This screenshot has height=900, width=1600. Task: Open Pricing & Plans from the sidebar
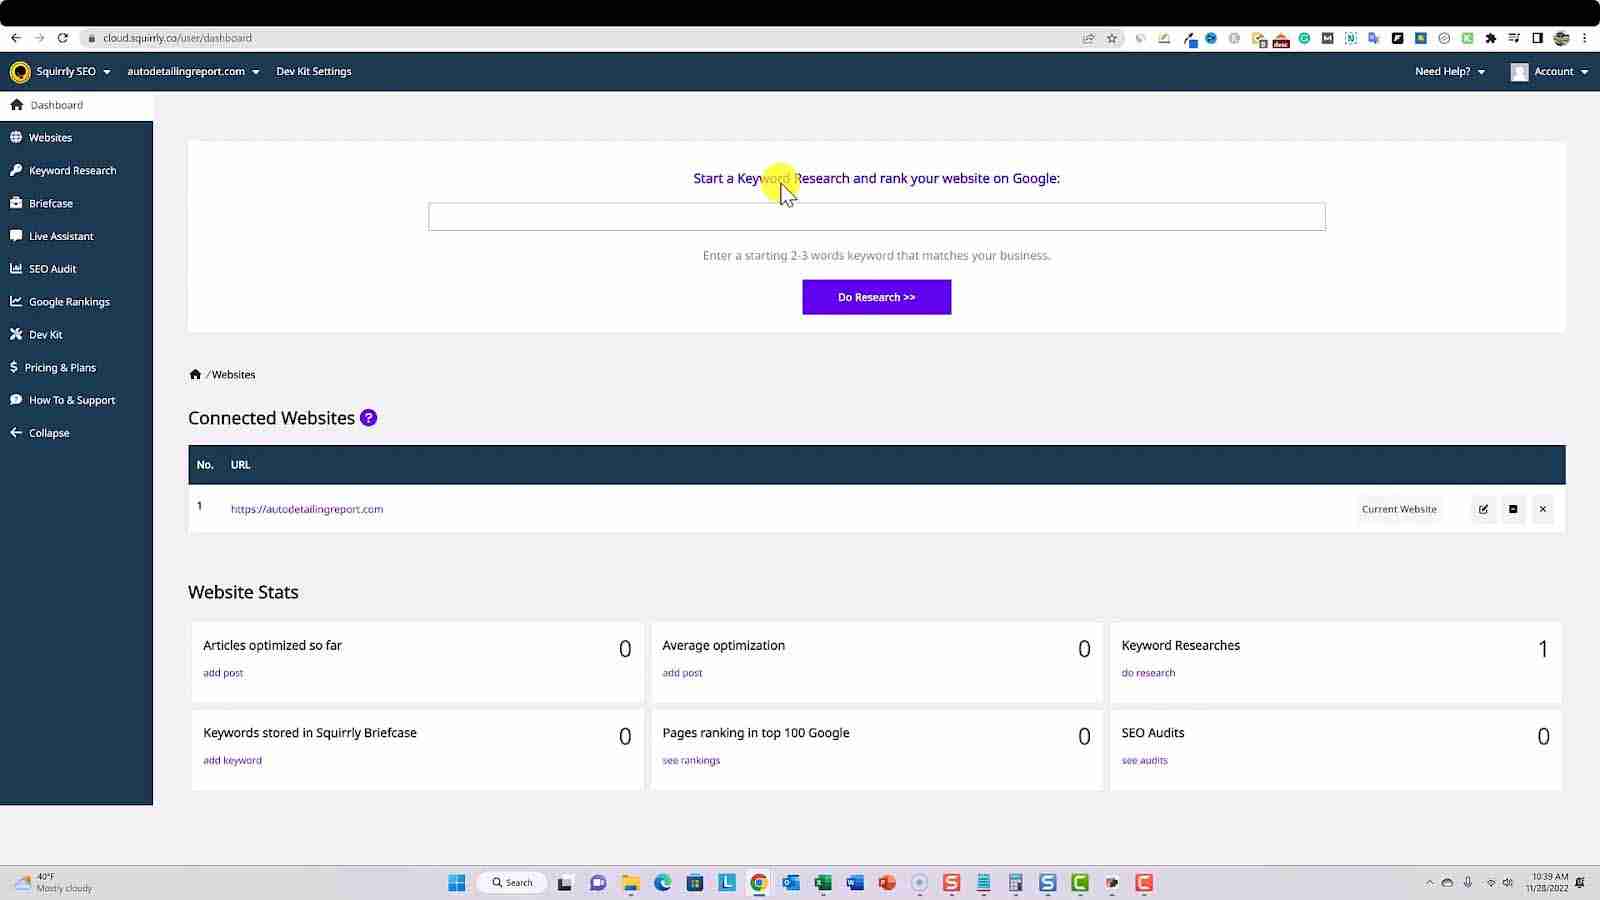59,367
